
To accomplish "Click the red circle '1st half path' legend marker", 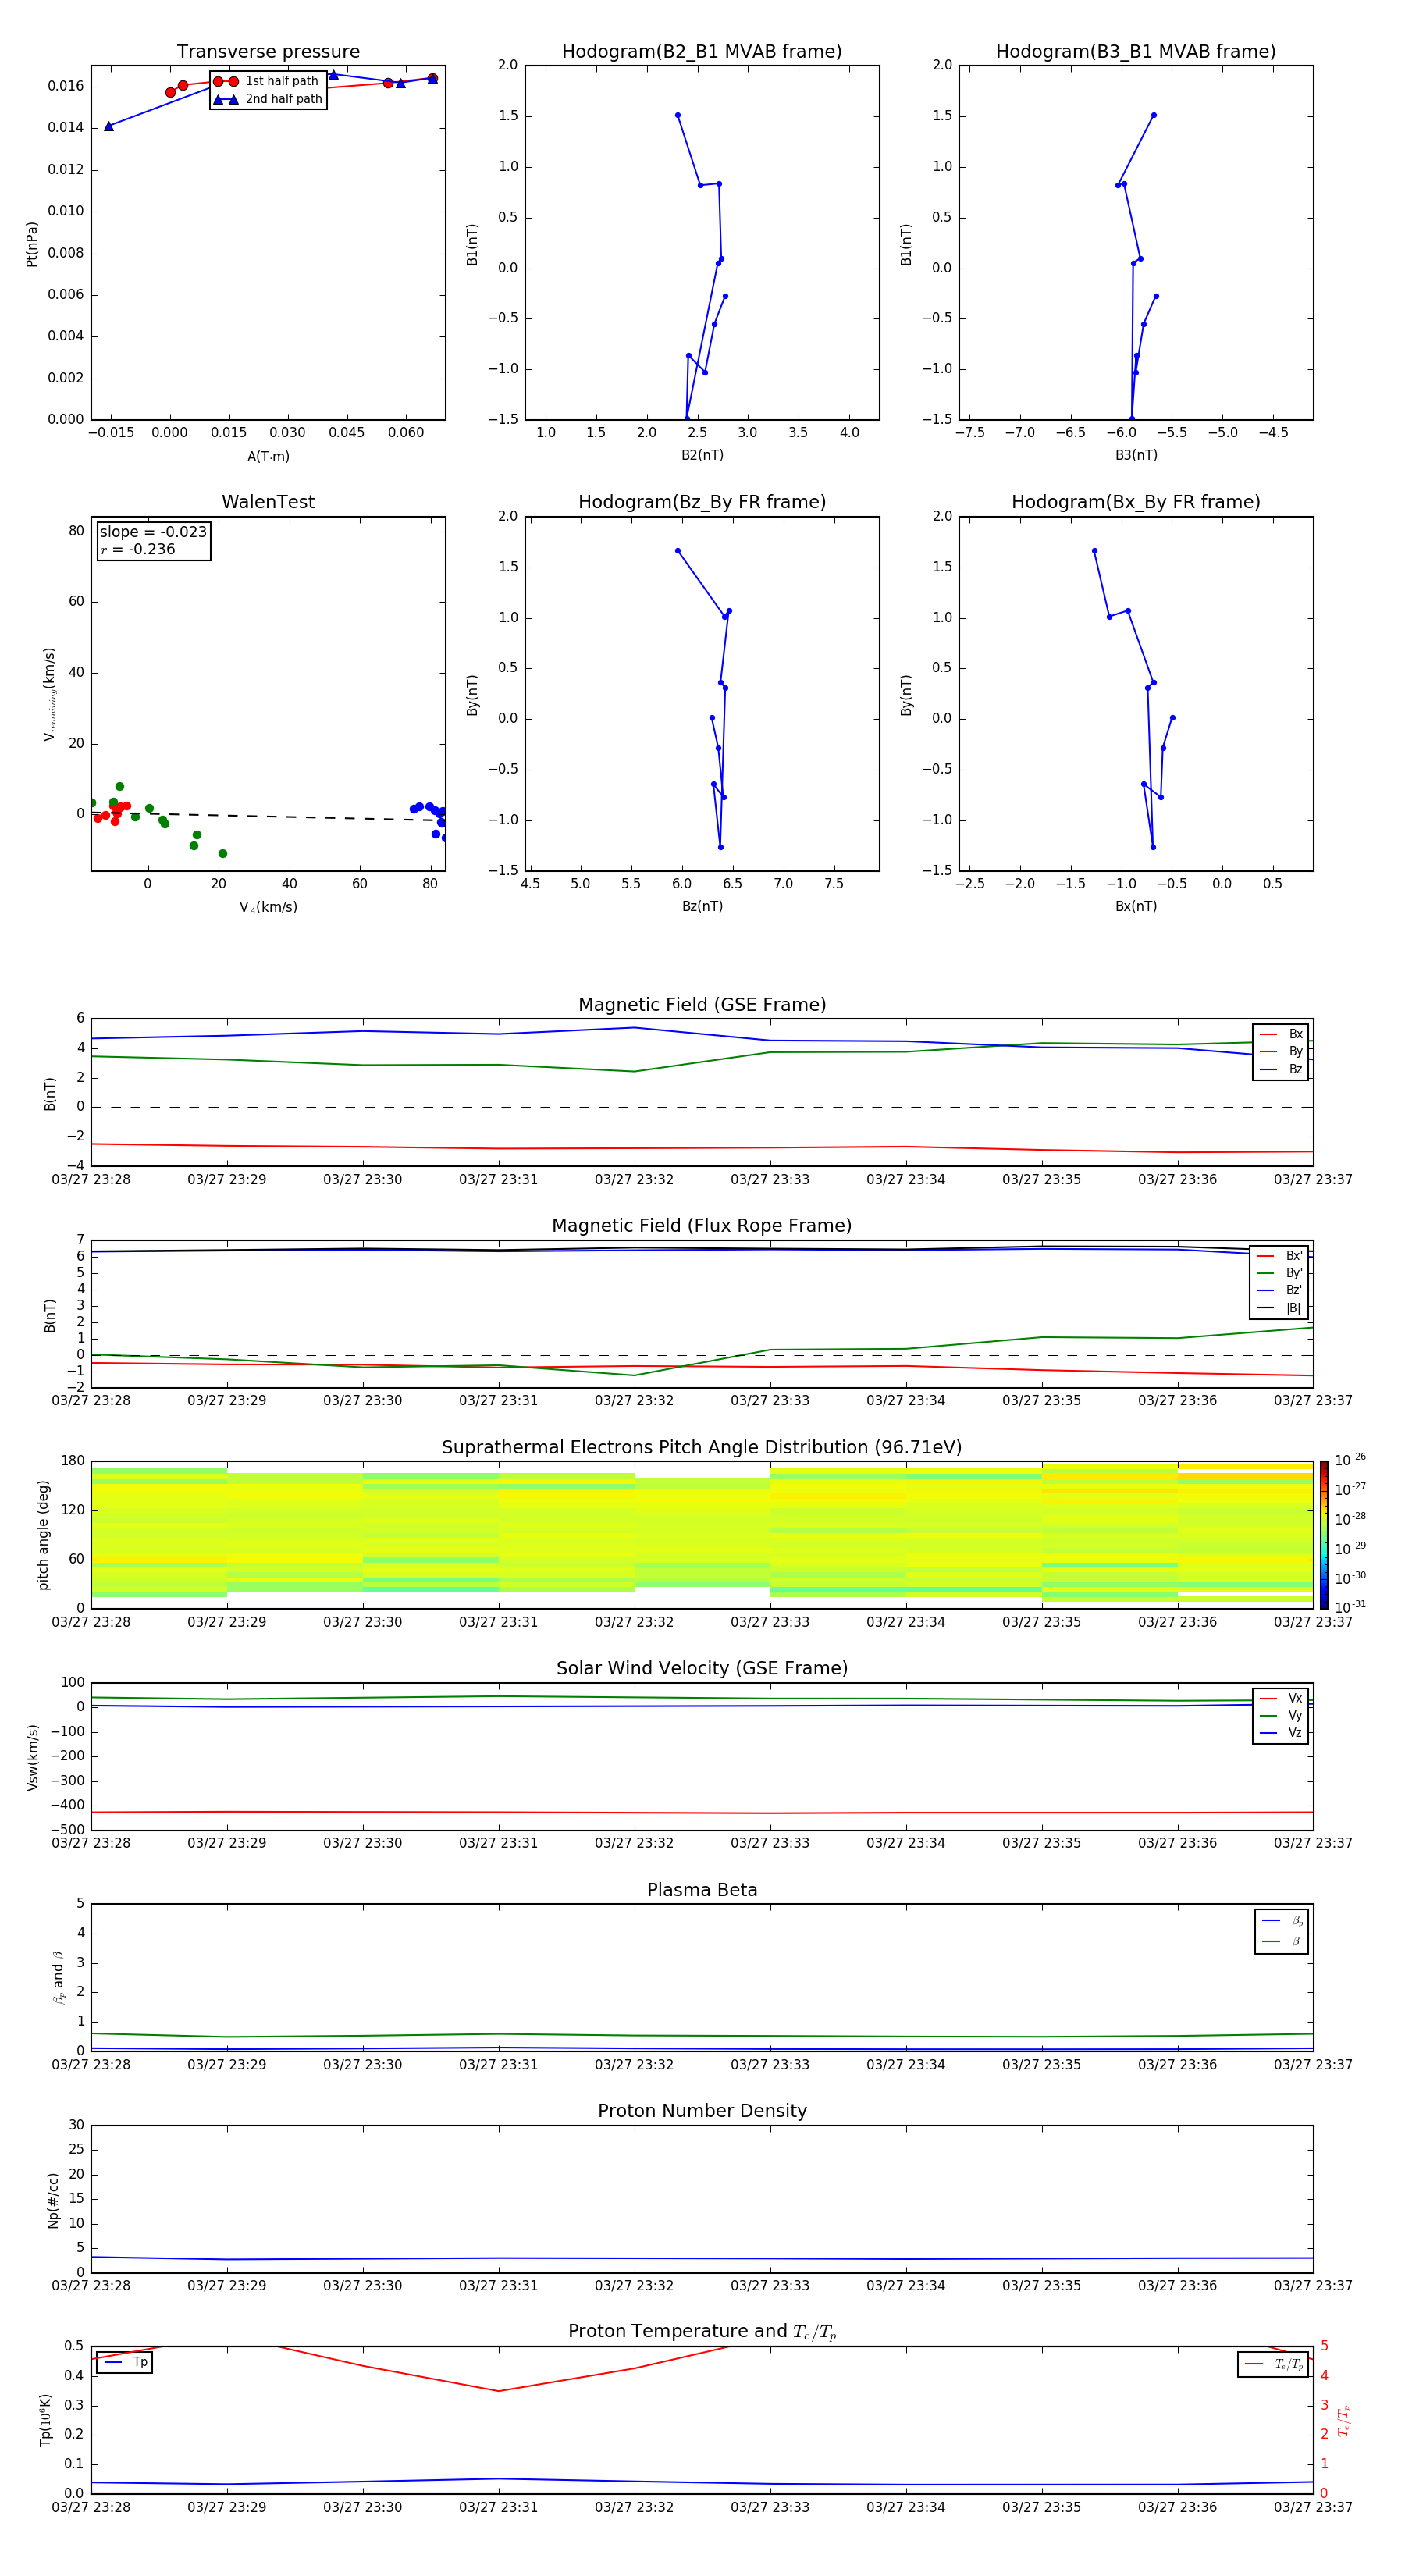I will tap(226, 81).
